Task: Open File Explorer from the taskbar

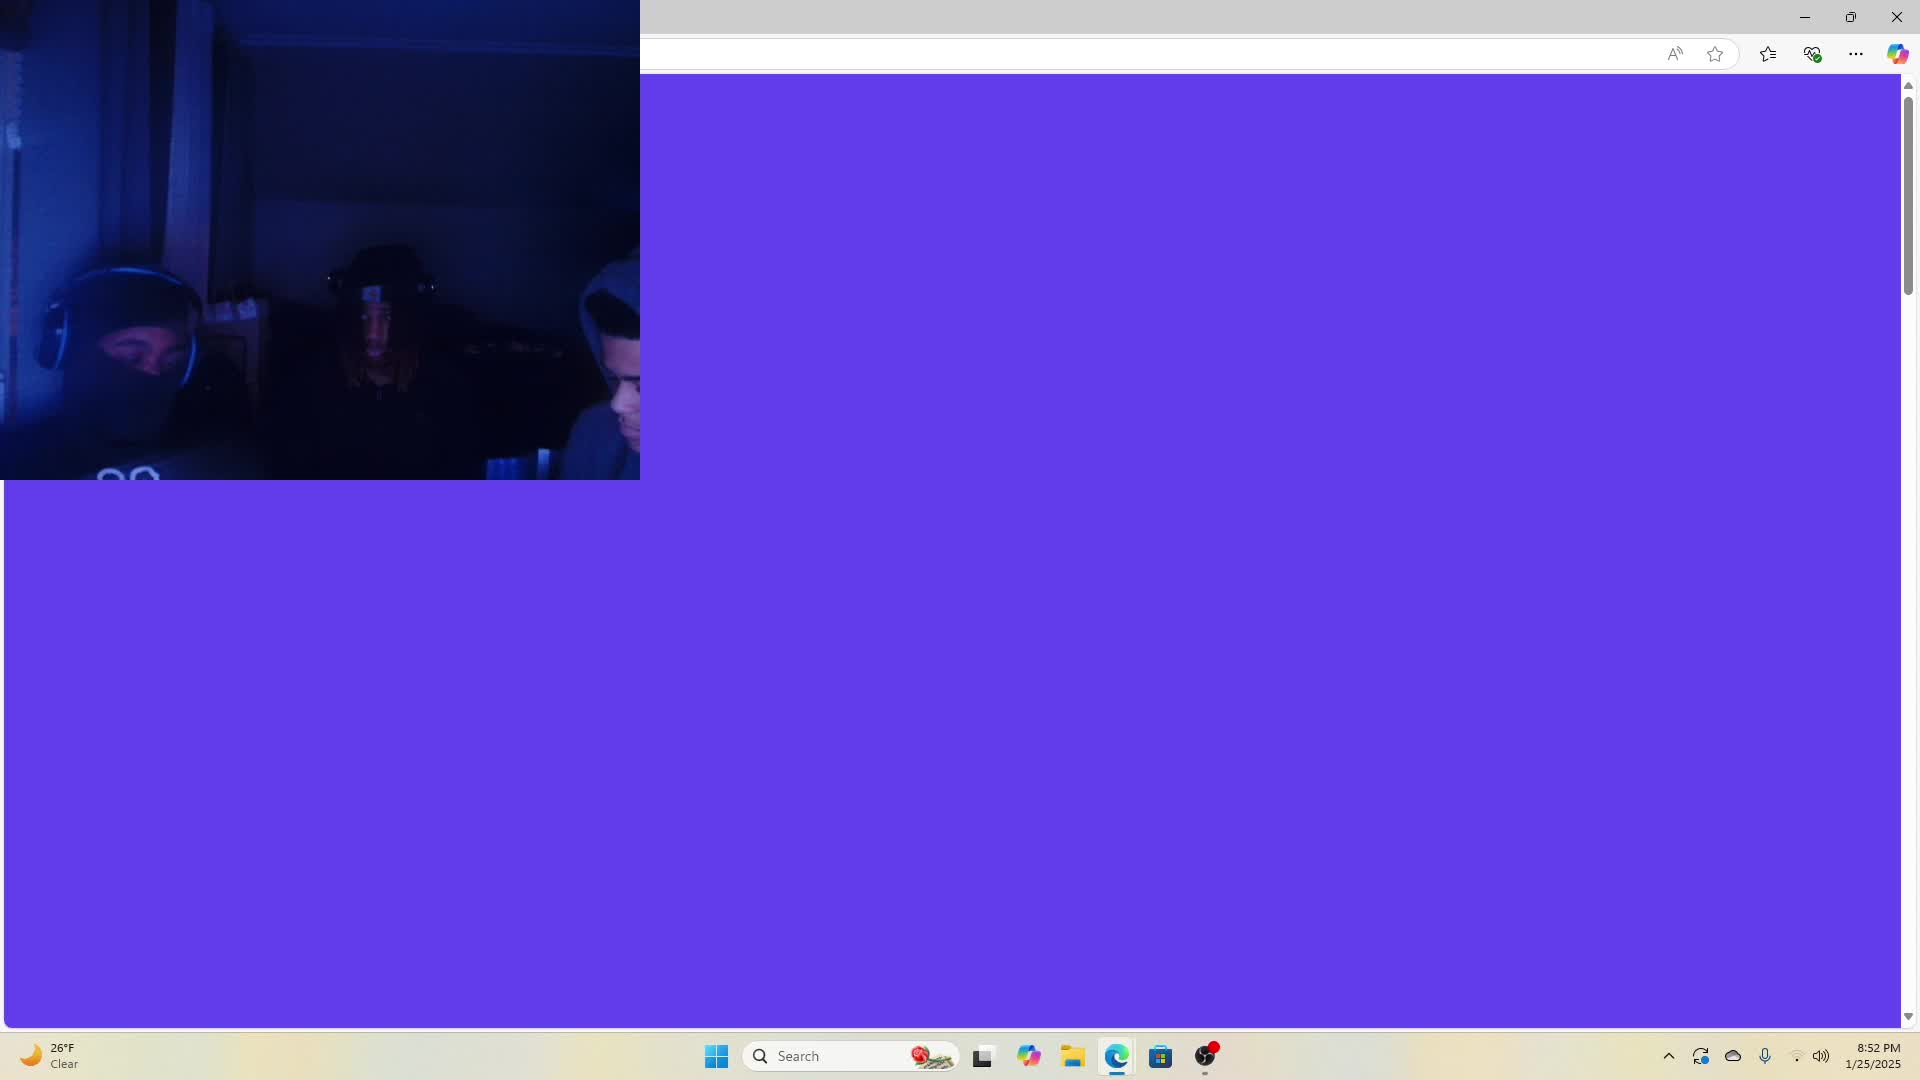Action: (1073, 1056)
